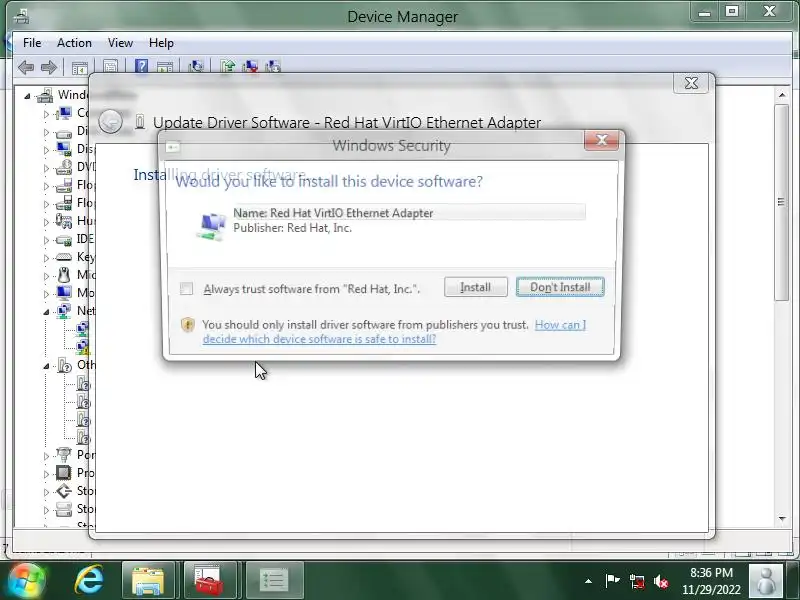The width and height of the screenshot is (800, 600).
Task: Click the Forward arrow in Device Manager toolbar
Action: tap(49, 67)
